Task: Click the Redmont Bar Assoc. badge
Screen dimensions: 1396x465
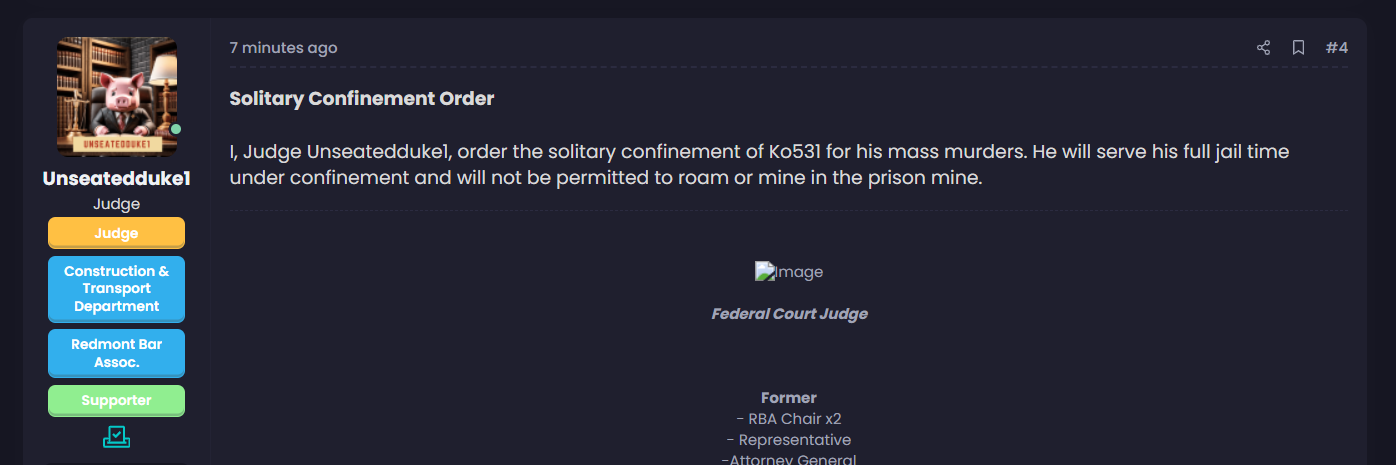Action: tap(116, 353)
